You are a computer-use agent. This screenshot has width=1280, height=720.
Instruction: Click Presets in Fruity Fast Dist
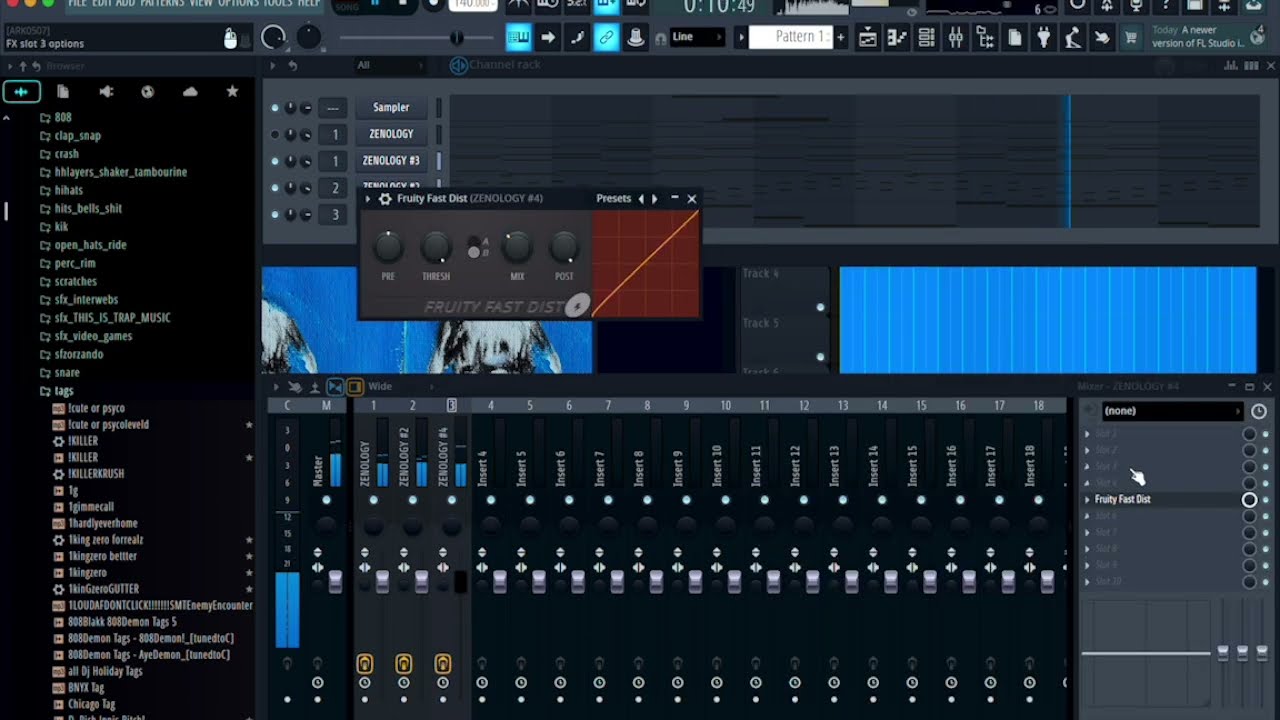(614, 199)
